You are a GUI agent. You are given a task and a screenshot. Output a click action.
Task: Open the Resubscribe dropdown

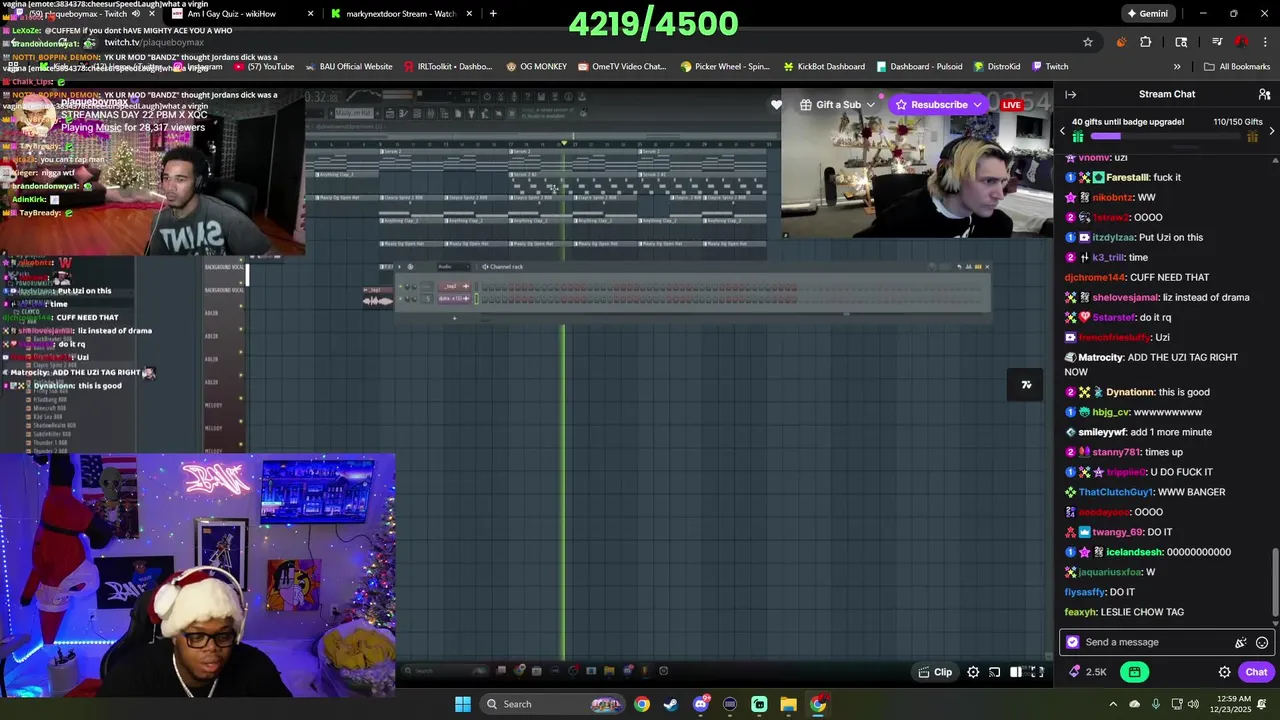tap(939, 104)
